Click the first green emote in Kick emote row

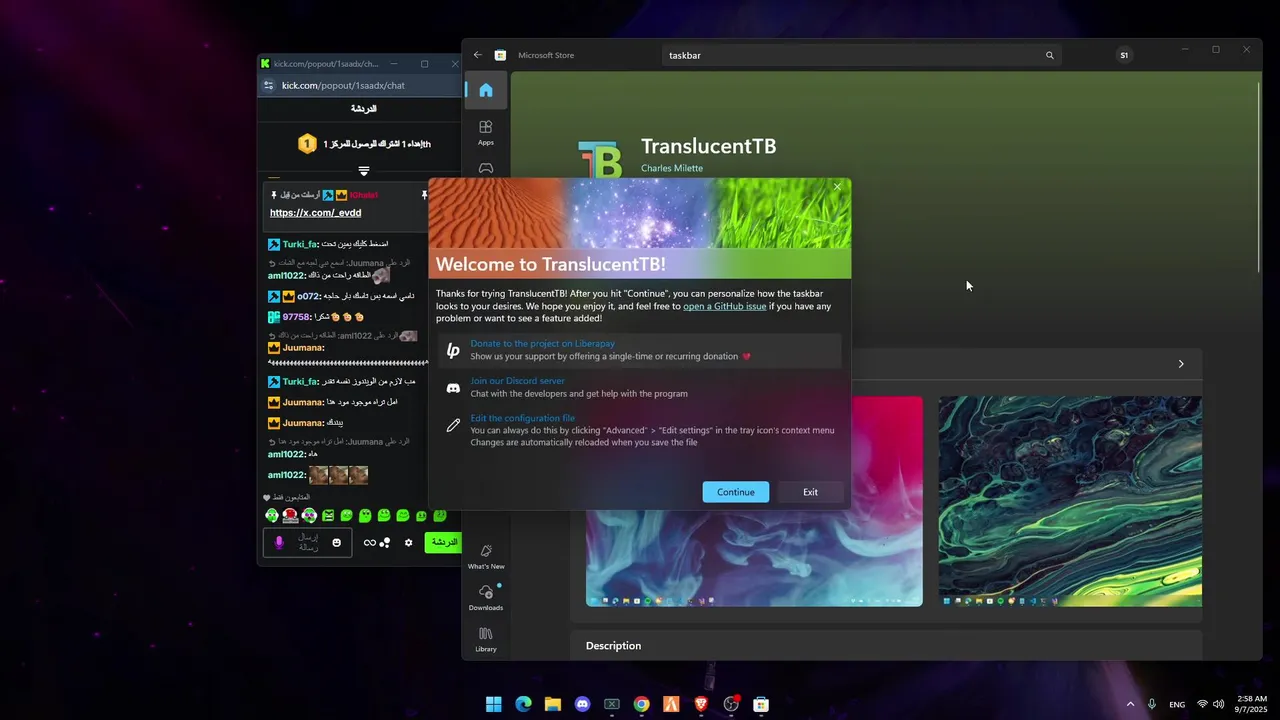271,516
